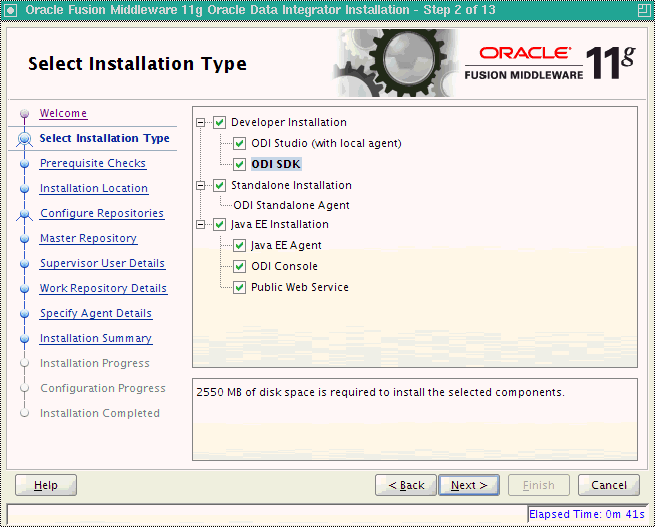This screenshot has height=527, width=655.
Task: Click the Back button
Action: [406, 485]
